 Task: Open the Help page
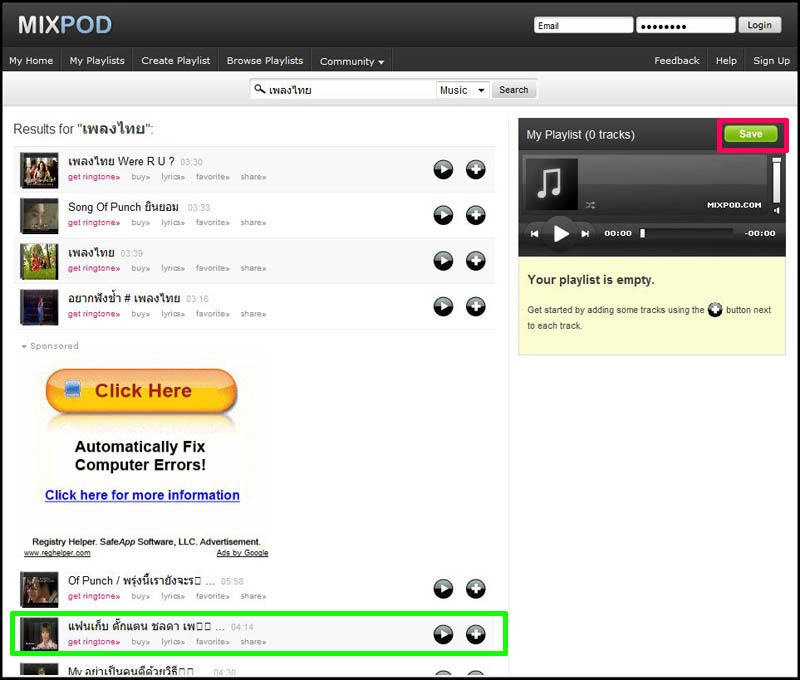[726, 61]
